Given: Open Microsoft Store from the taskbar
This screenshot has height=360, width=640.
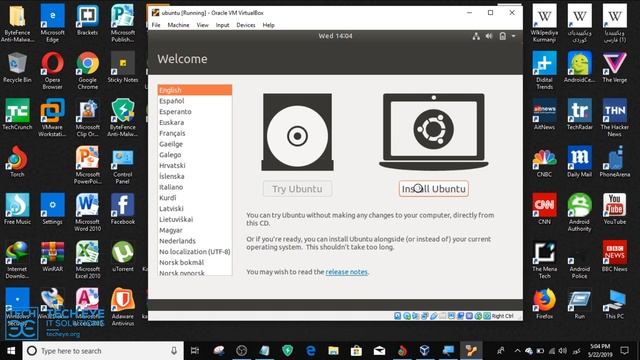Looking at the screenshot, I should (x=356, y=351).
